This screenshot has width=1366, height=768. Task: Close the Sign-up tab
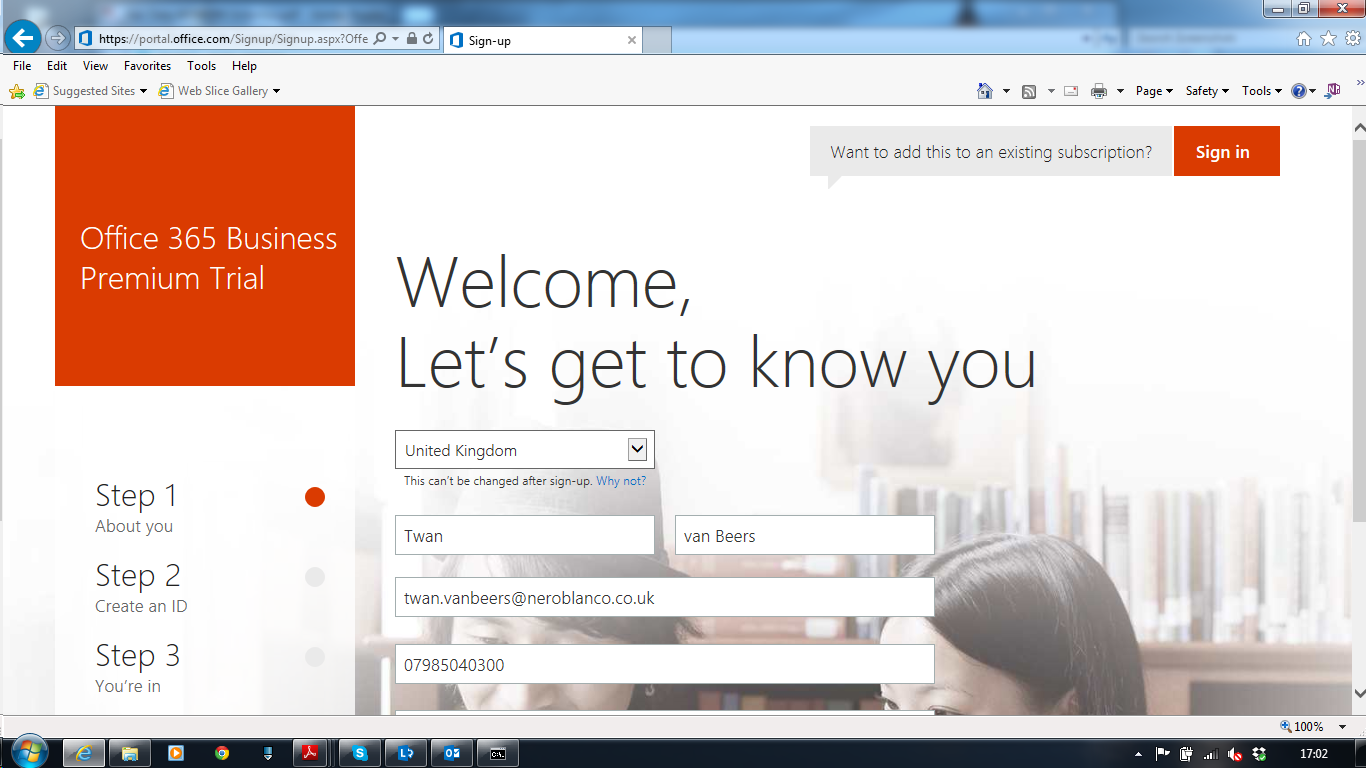[x=632, y=41]
